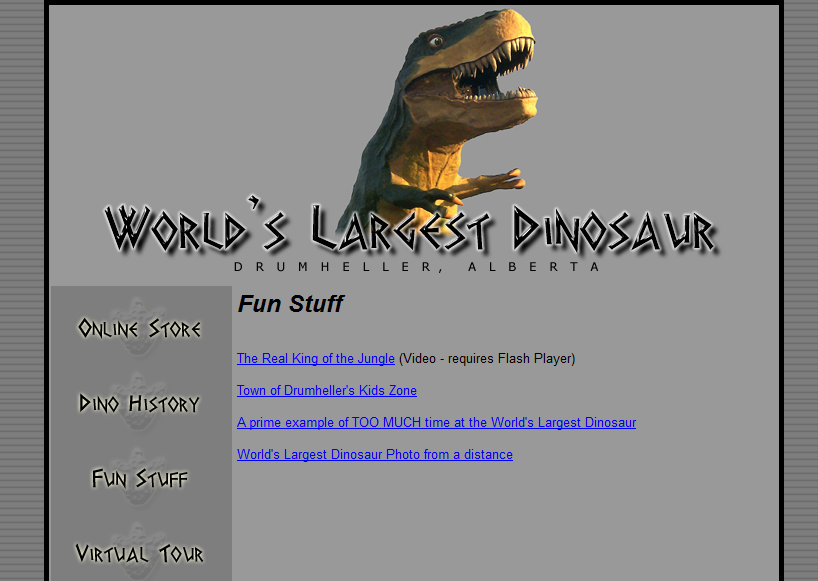Open The Real King of the Jungle video
This screenshot has width=818, height=581.
coord(316,359)
